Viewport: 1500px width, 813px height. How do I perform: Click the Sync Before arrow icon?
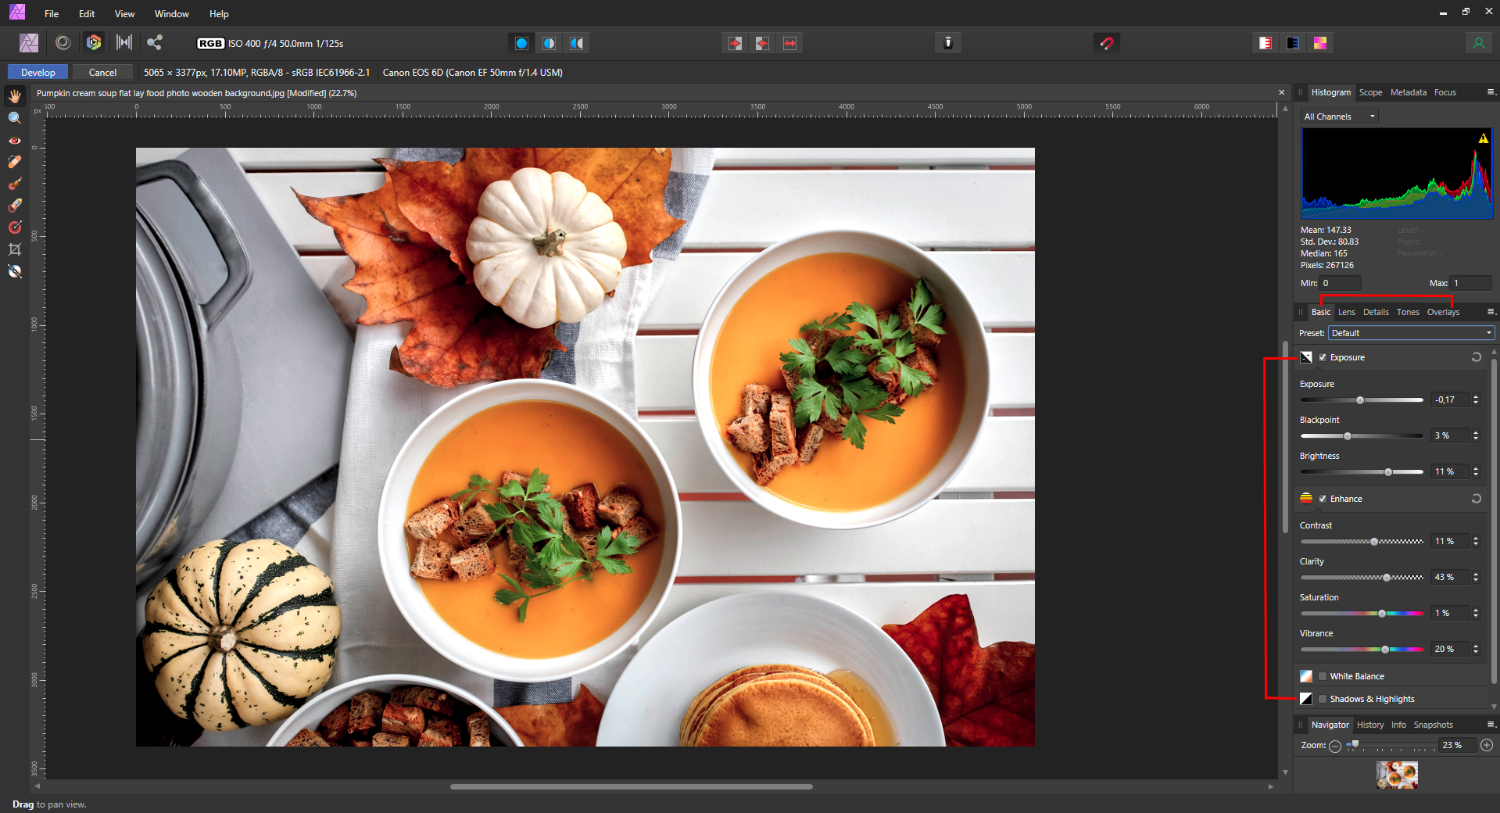pos(735,43)
